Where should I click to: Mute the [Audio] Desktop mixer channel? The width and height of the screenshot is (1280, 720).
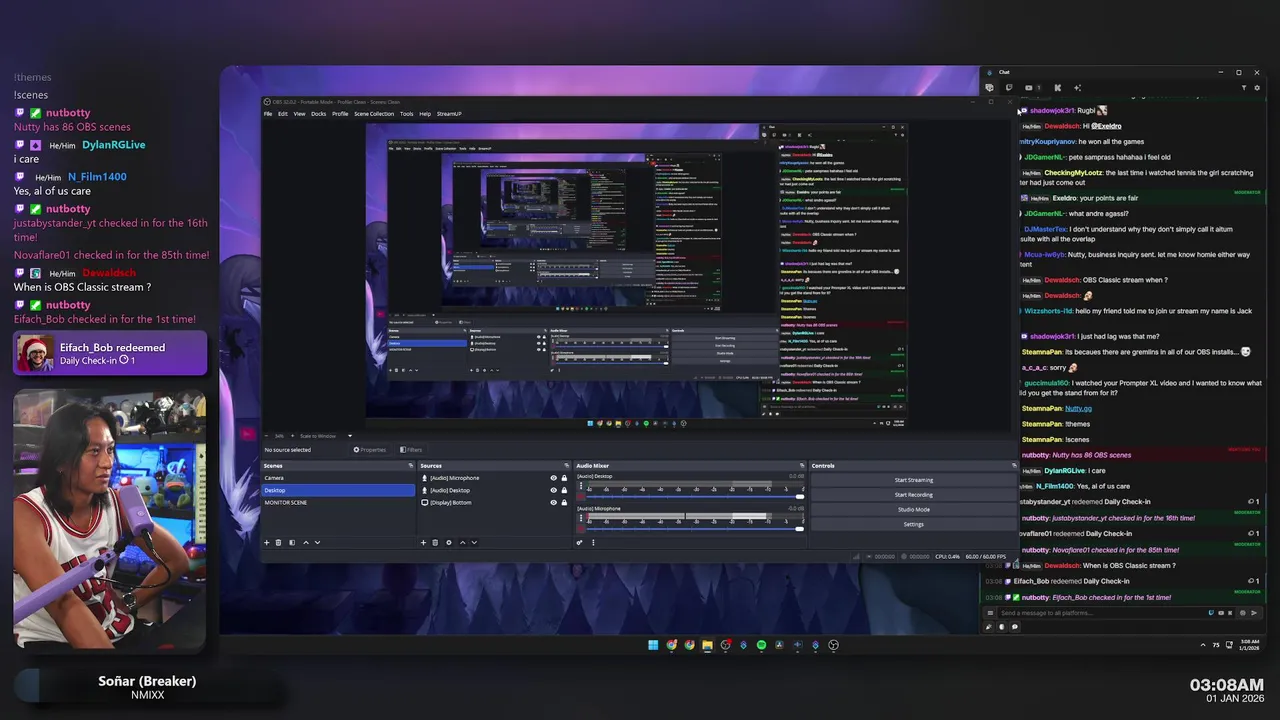point(581,497)
